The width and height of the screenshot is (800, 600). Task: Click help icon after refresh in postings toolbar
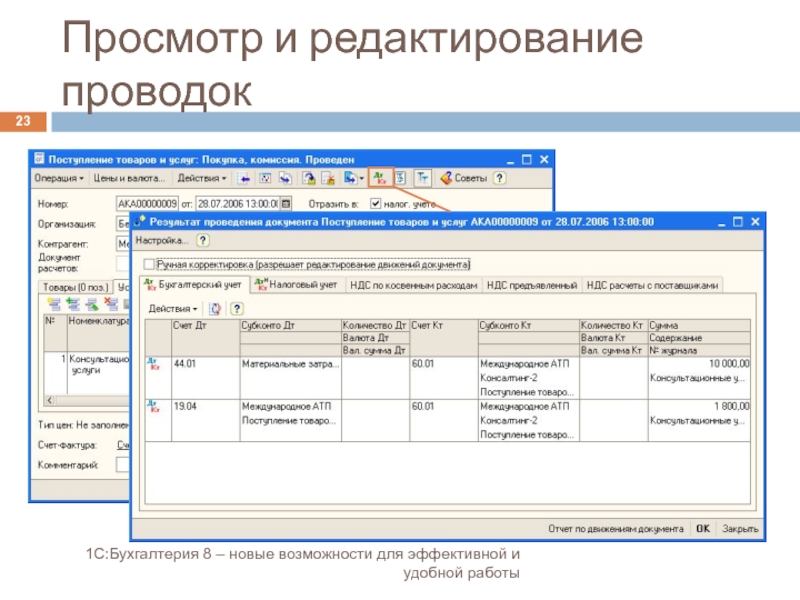point(236,308)
